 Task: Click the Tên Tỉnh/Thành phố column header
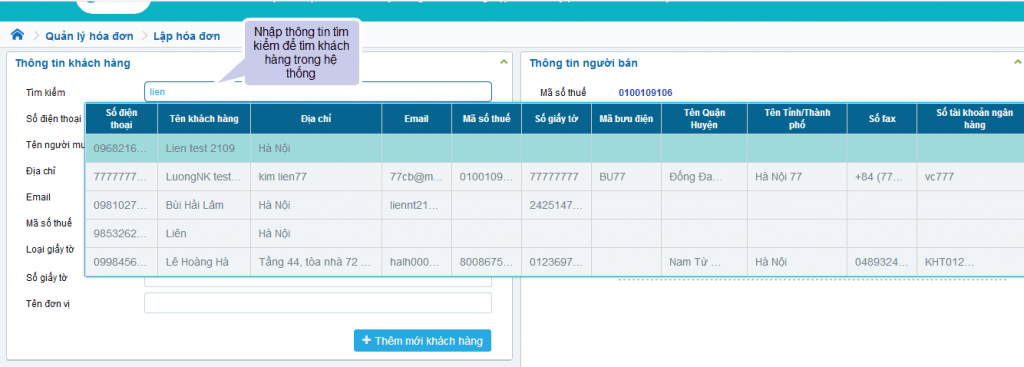797,118
